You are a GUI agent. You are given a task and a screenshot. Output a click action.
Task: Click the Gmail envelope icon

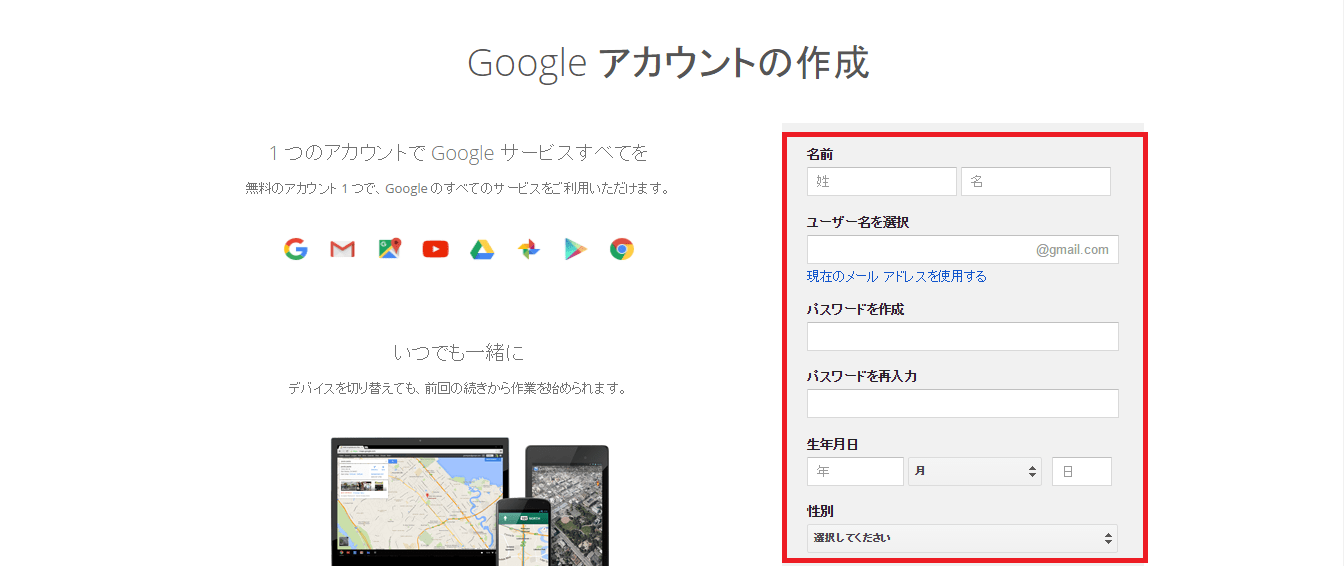[342, 250]
